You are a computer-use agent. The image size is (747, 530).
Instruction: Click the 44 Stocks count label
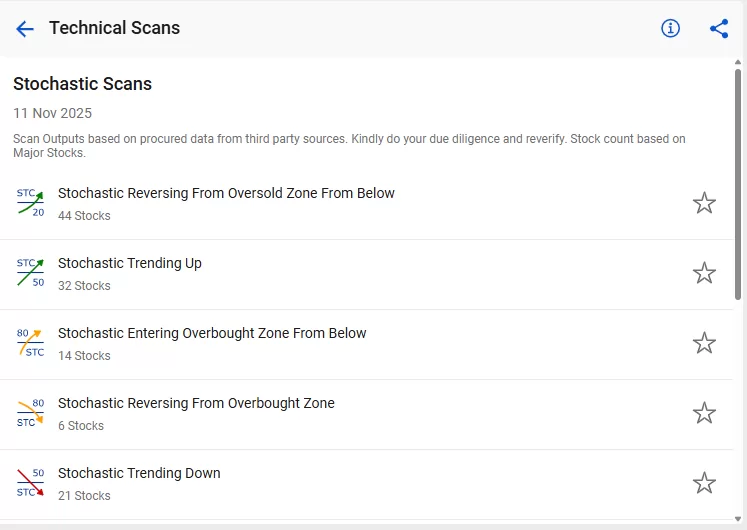84,216
